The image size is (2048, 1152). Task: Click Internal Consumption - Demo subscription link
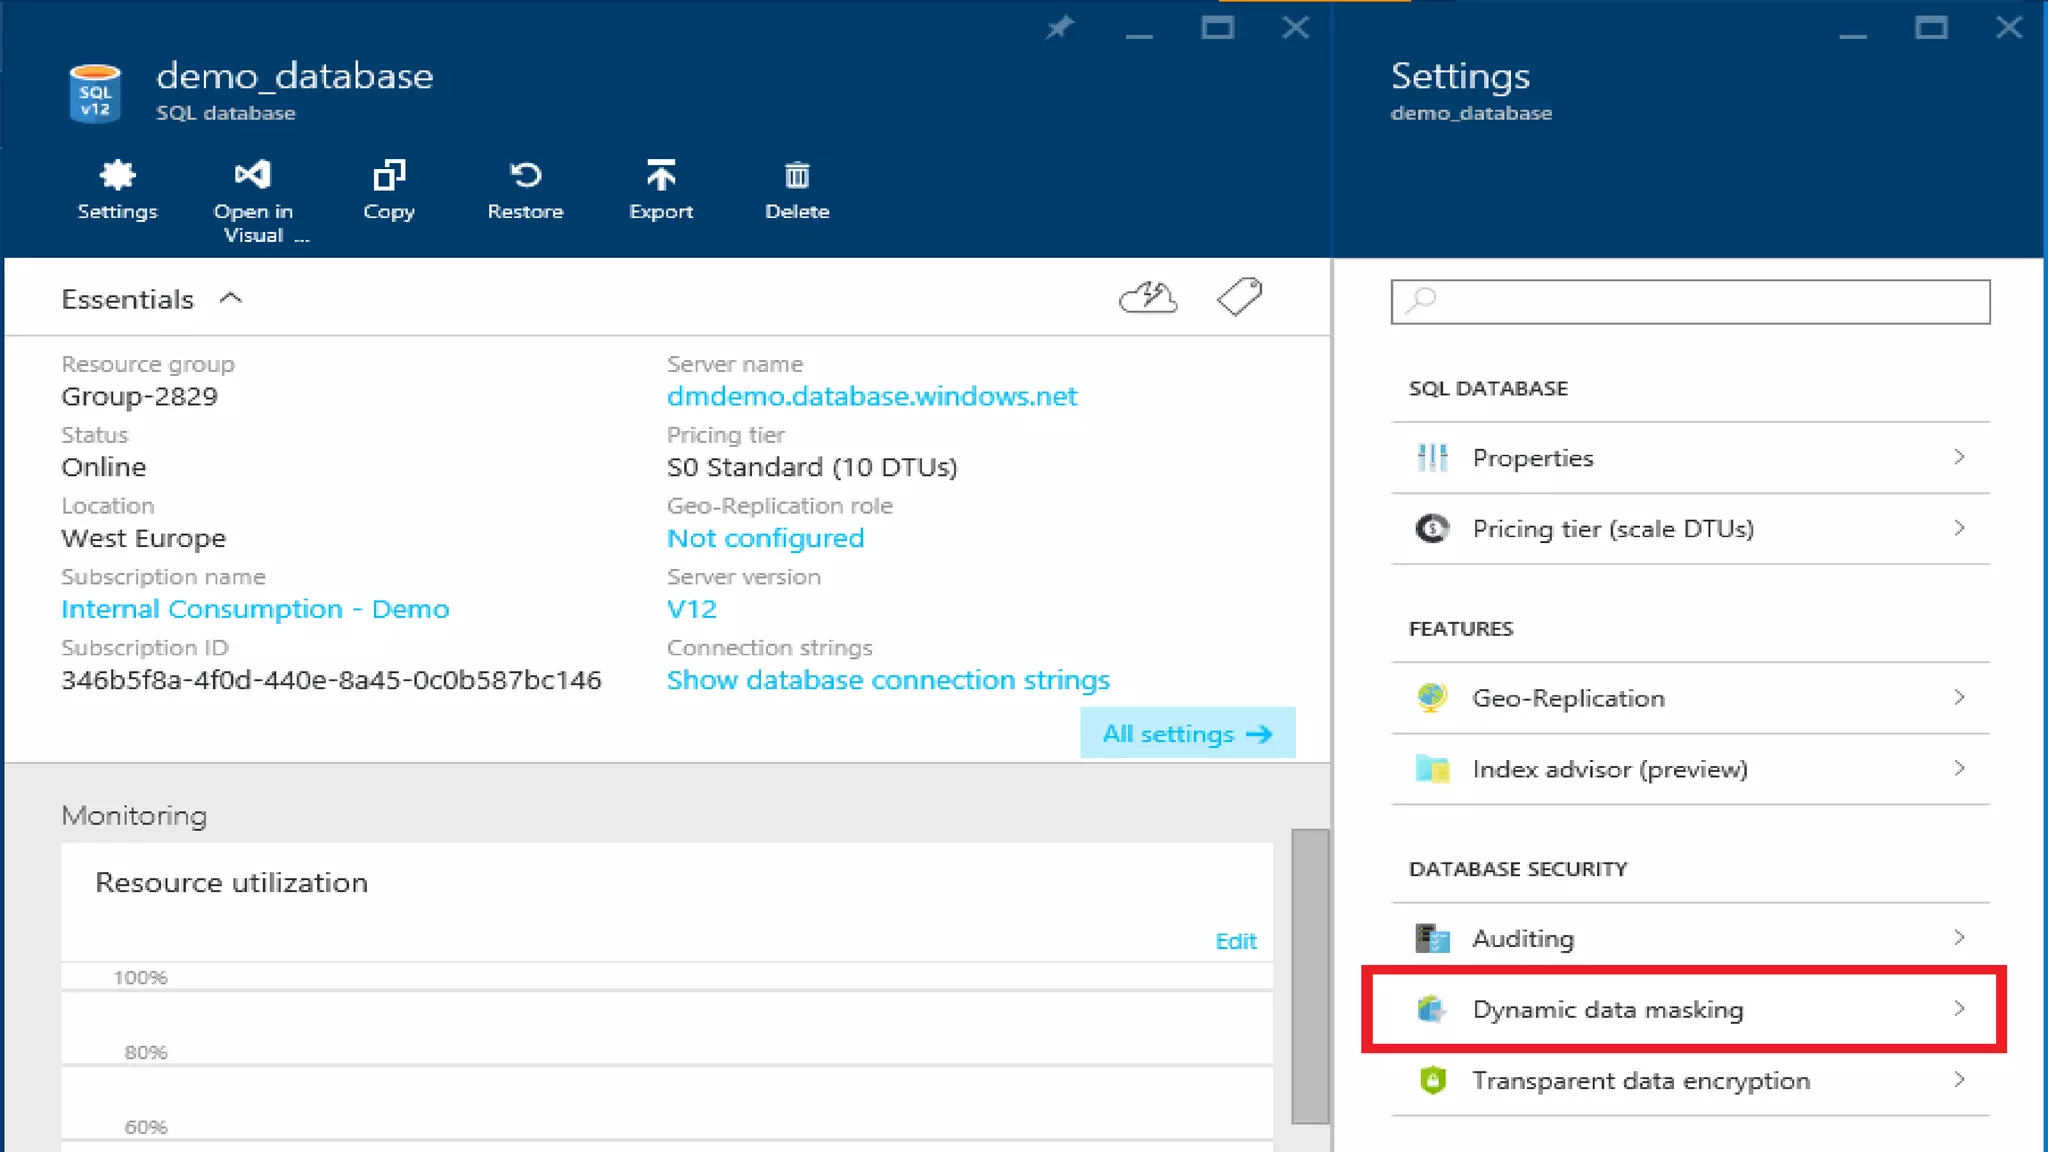click(255, 609)
